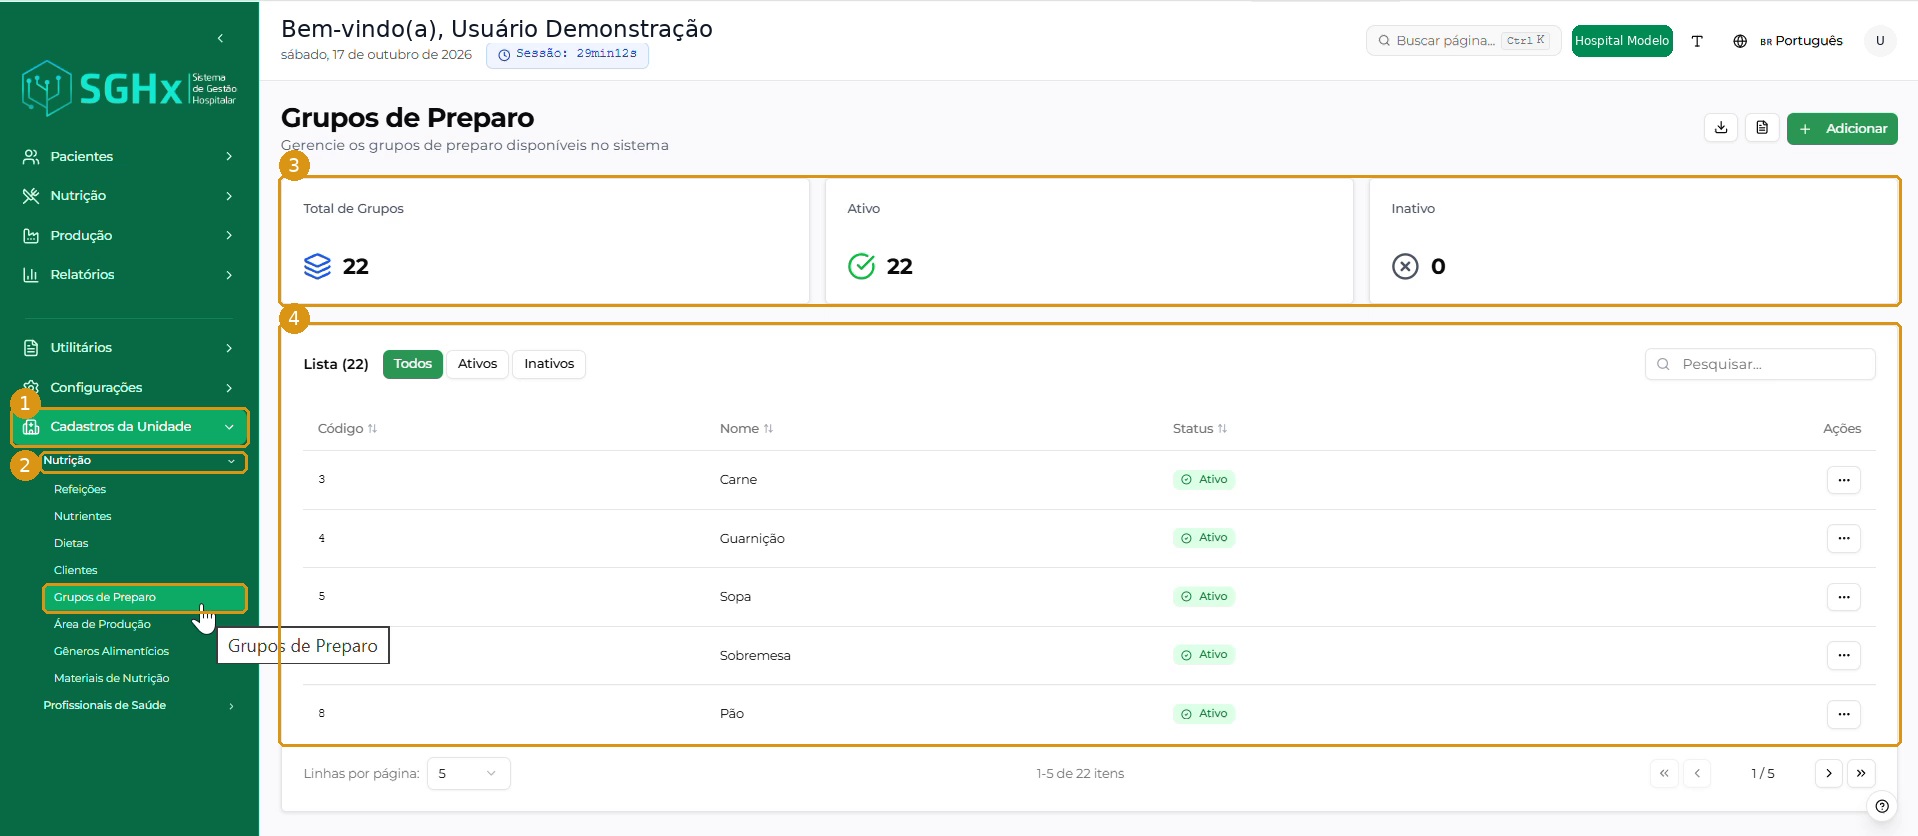1918x836 pixels.
Task: Open Nutrientes in the sidebar
Action: tap(83, 516)
